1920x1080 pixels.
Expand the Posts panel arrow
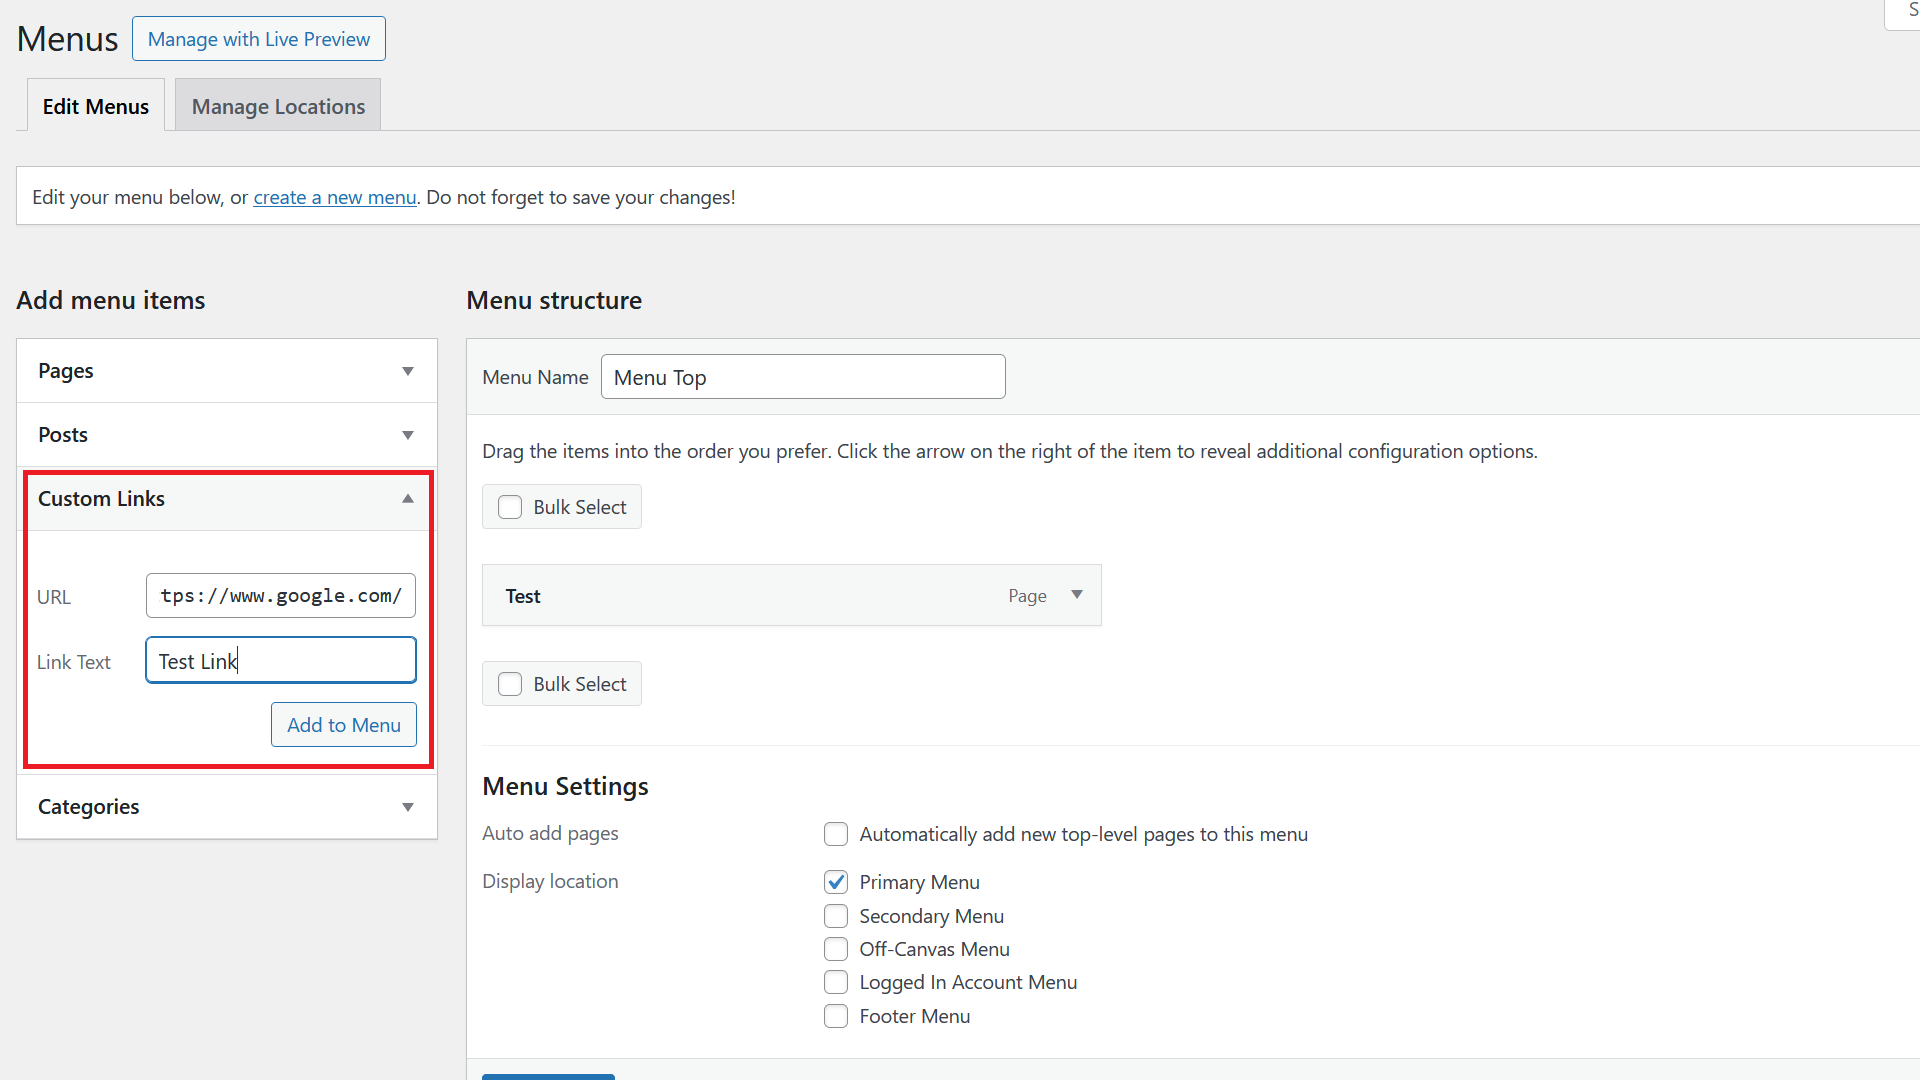click(408, 435)
